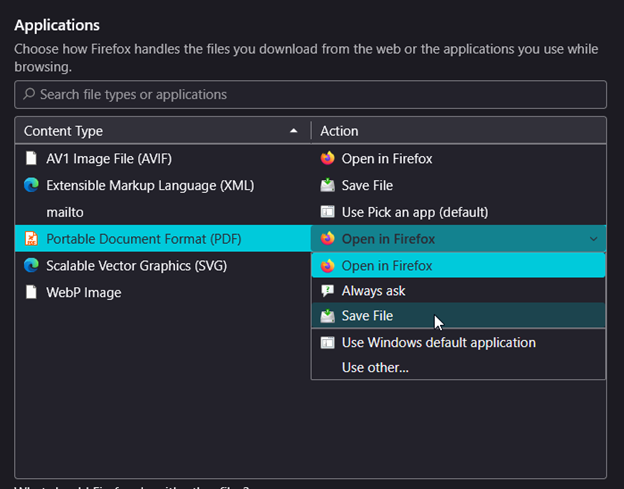Focus Search file types or applications field
The width and height of the screenshot is (624, 489).
point(310,94)
